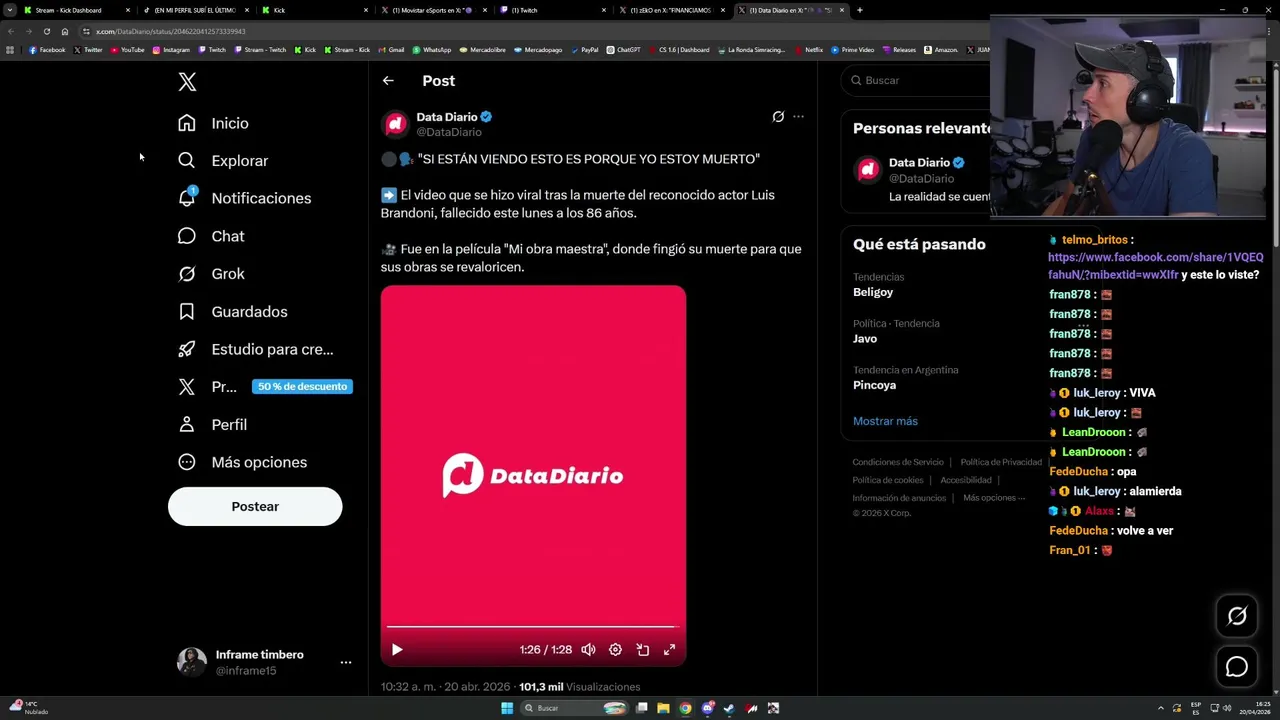Open the Gmail bookmark
1280x720 pixels.
(x=391, y=50)
